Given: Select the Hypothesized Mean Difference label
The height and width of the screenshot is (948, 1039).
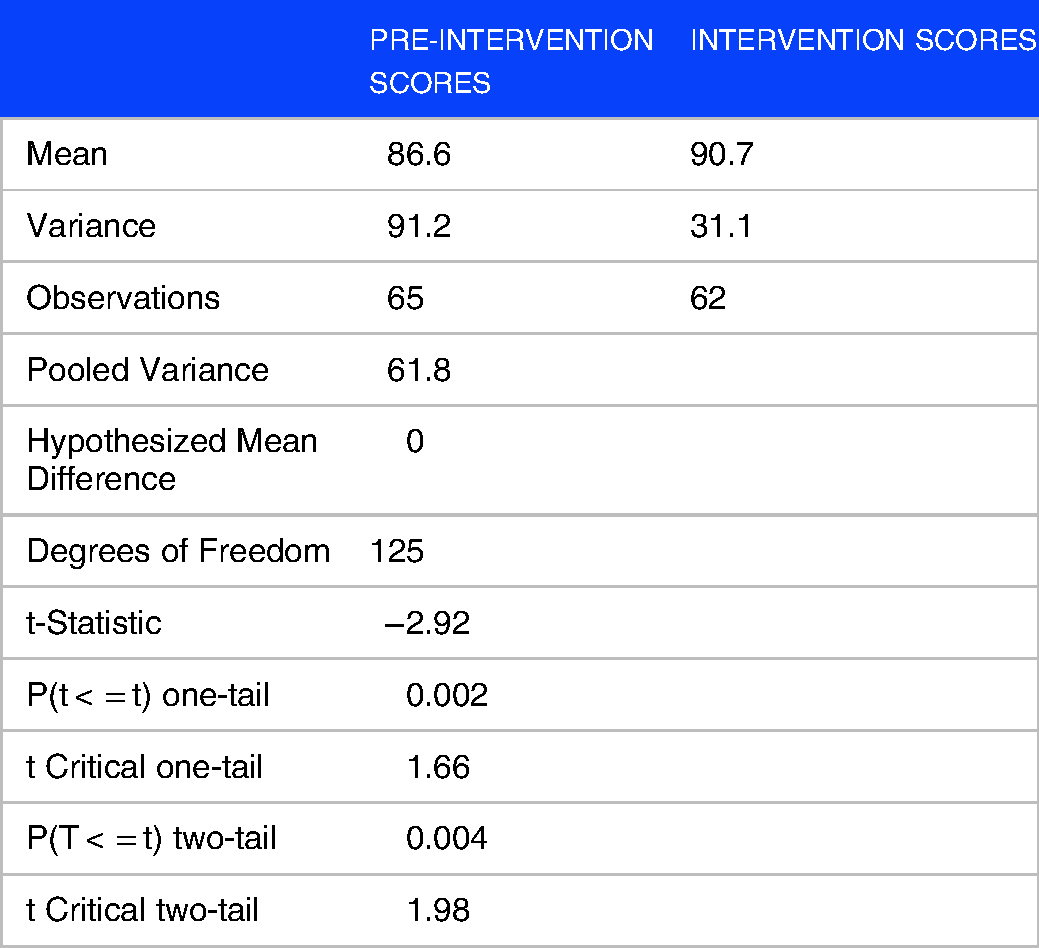Looking at the screenshot, I should coord(172,460).
